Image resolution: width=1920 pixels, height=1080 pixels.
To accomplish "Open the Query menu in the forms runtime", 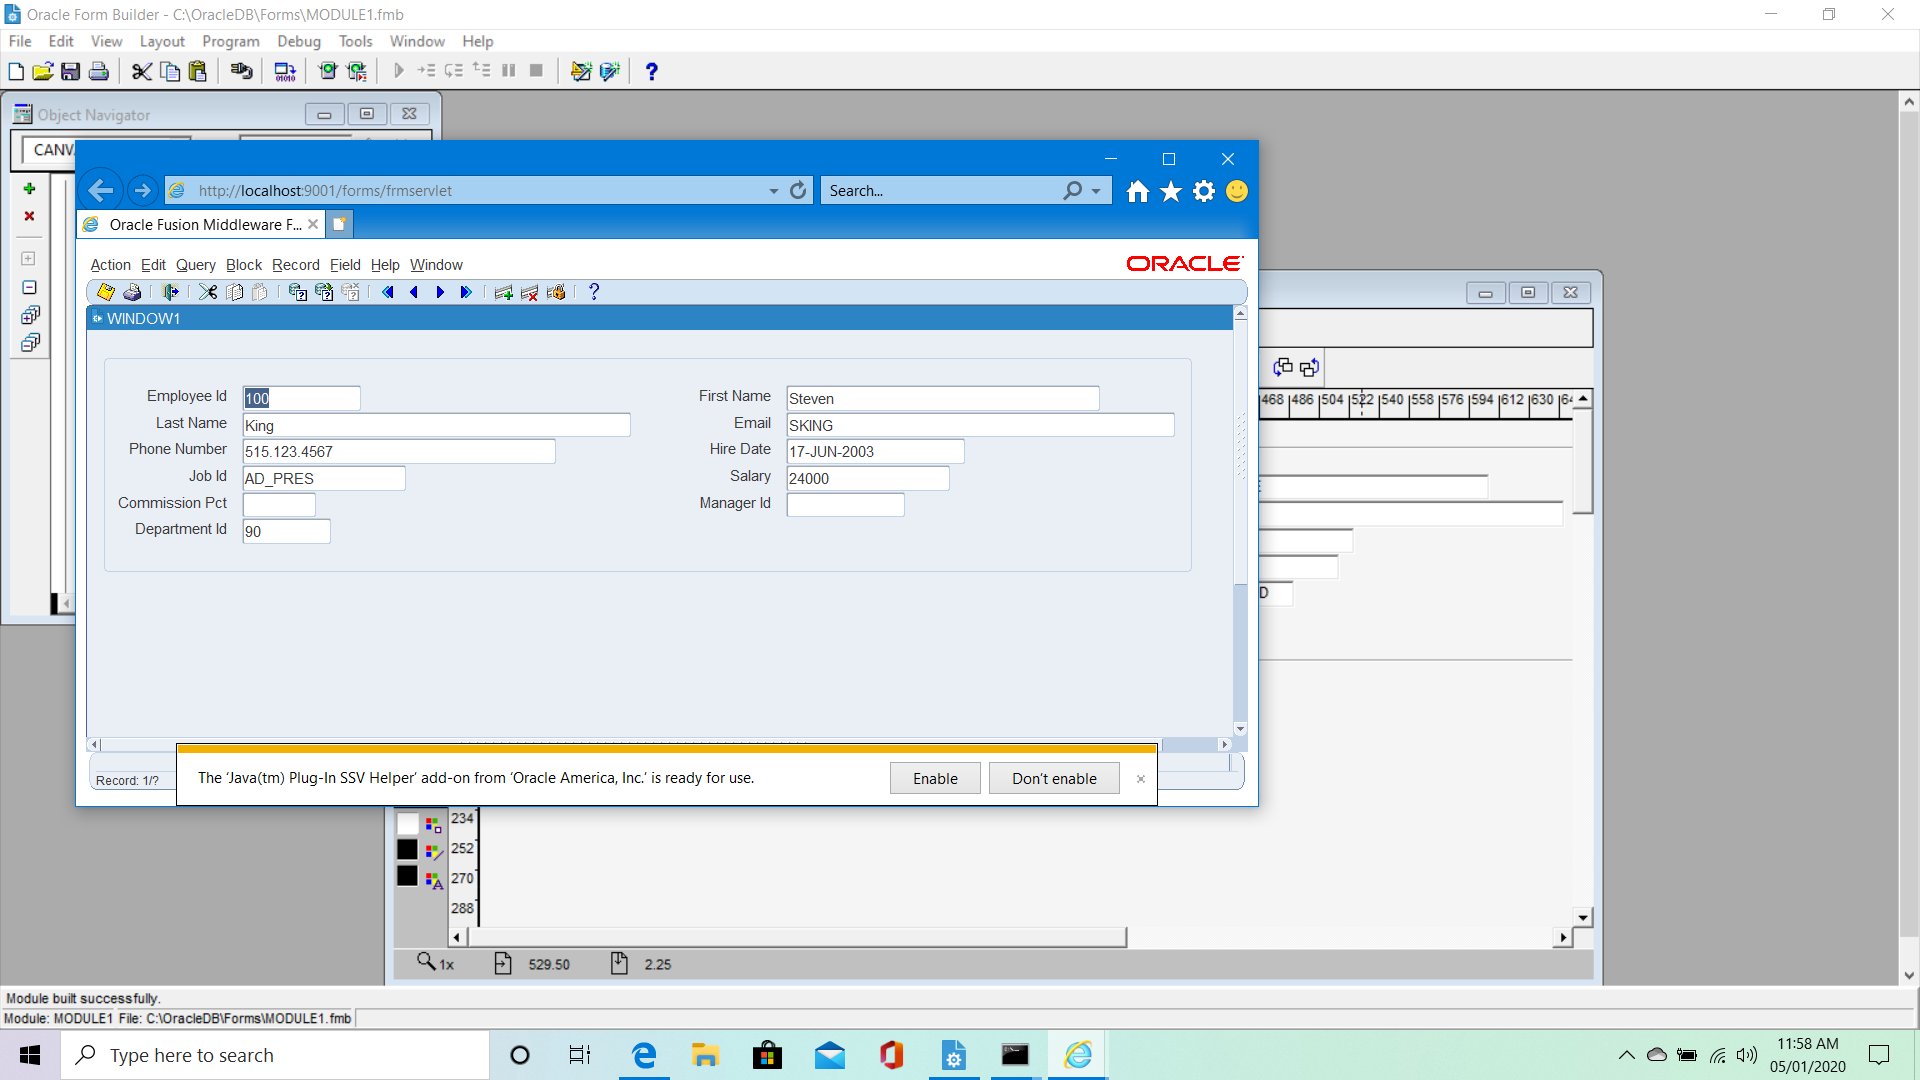I will (196, 265).
